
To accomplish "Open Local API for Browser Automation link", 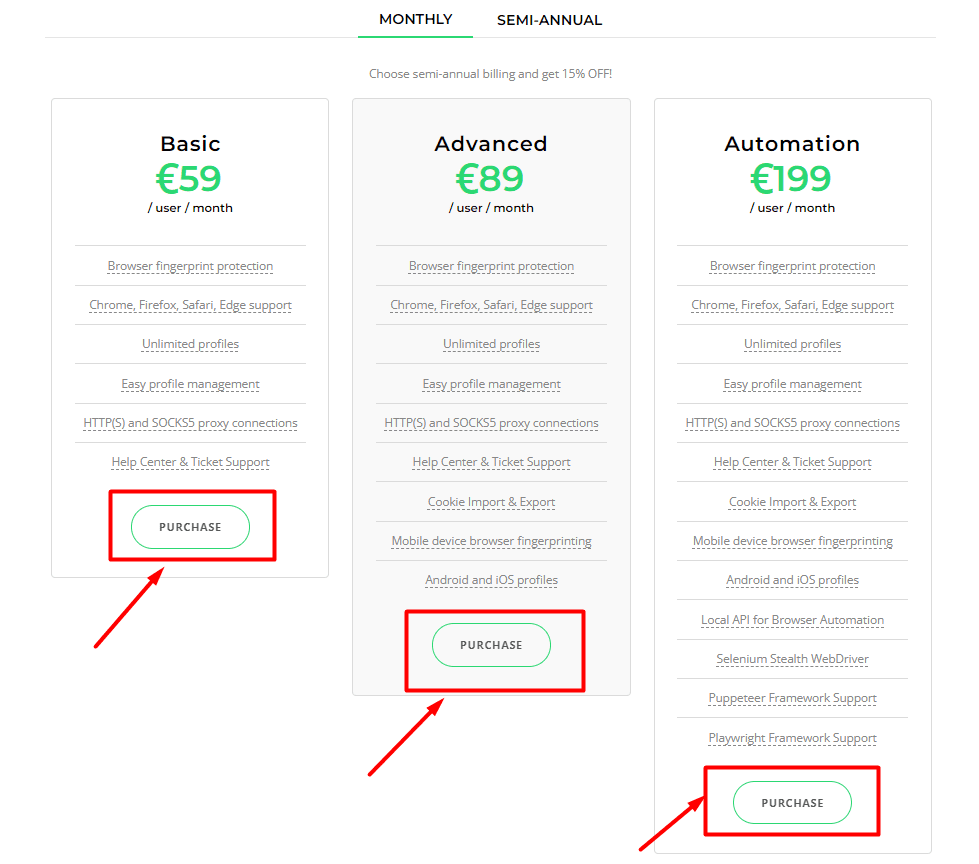I will tap(792, 619).
